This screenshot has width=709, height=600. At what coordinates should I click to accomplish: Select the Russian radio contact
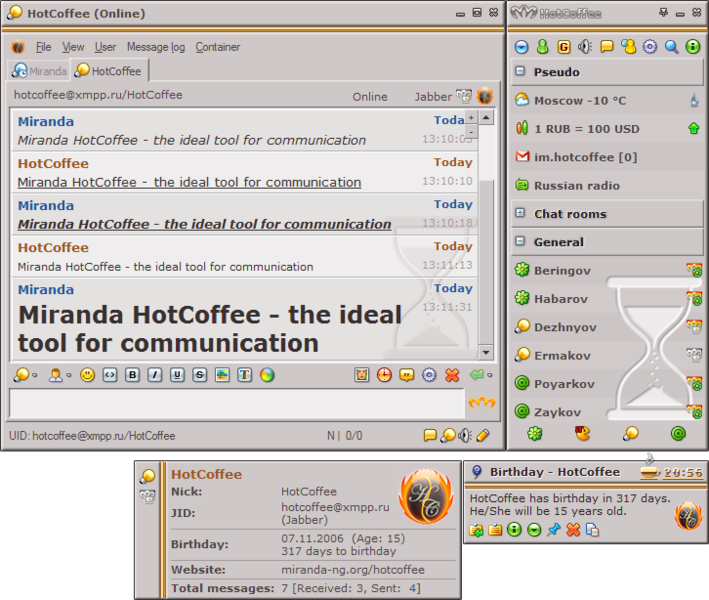click(x=607, y=185)
